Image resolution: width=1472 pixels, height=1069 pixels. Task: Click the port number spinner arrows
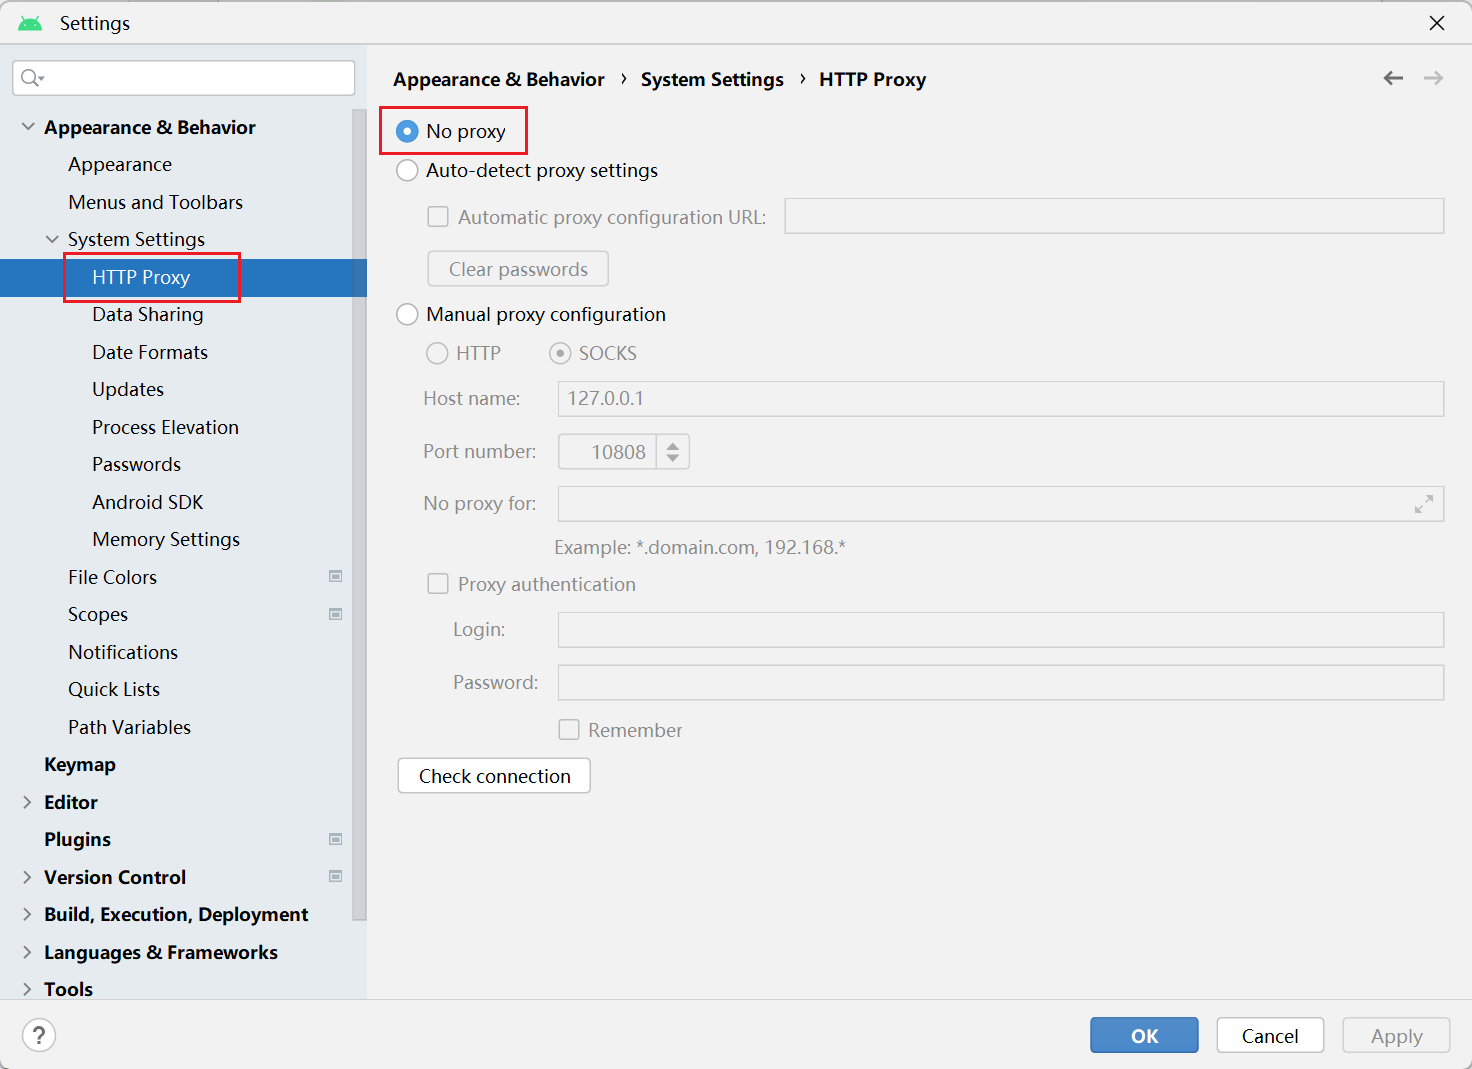673,452
